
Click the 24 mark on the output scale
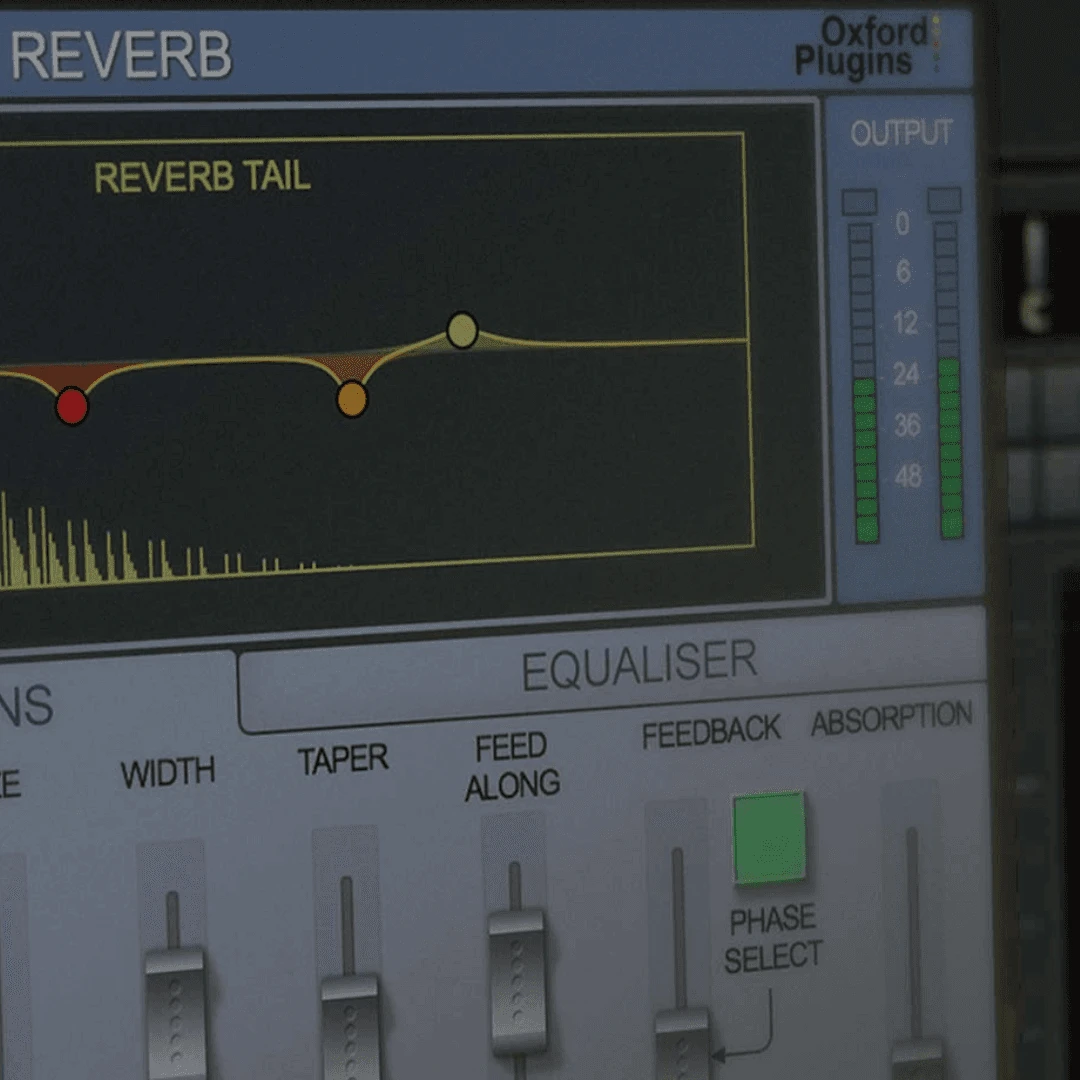coord(906,374)
